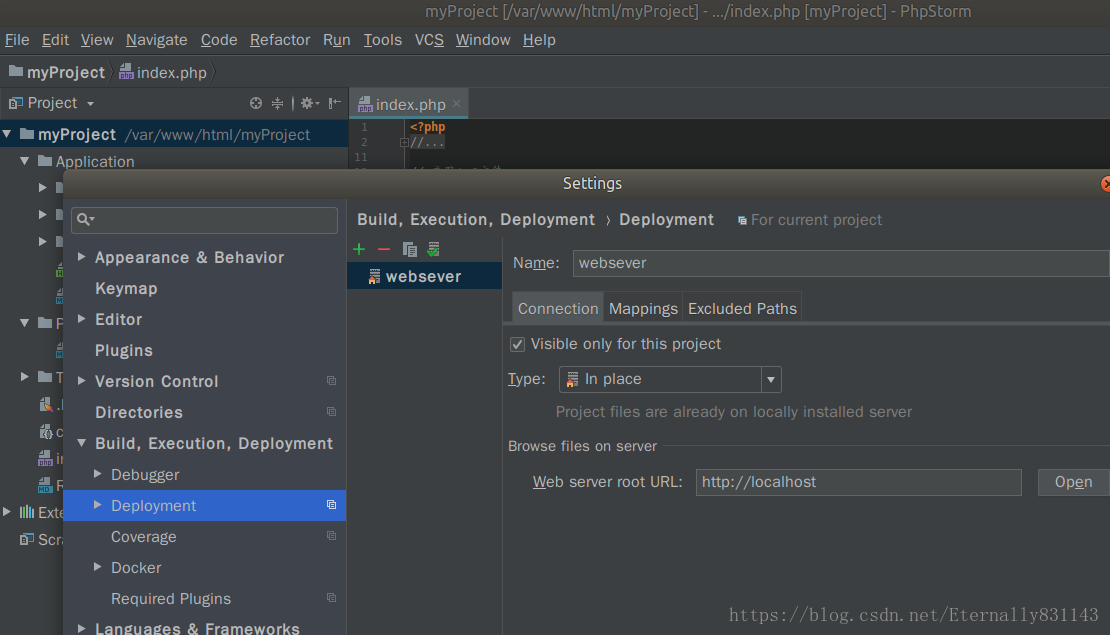The height and width of the screenshot is (635, 1110).
Task: Expand Languages & Frameworks settings
Action: [x=81, y=629]
